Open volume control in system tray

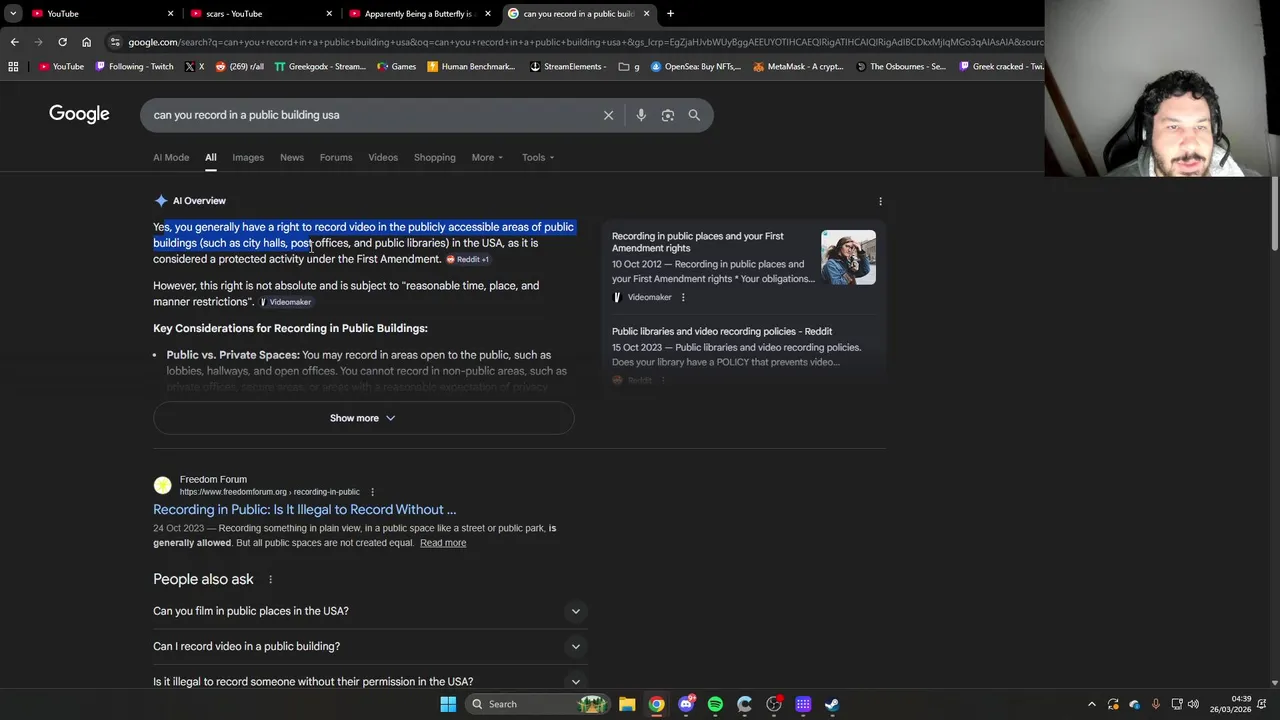pyautogui.click(x=1193, y=704)
